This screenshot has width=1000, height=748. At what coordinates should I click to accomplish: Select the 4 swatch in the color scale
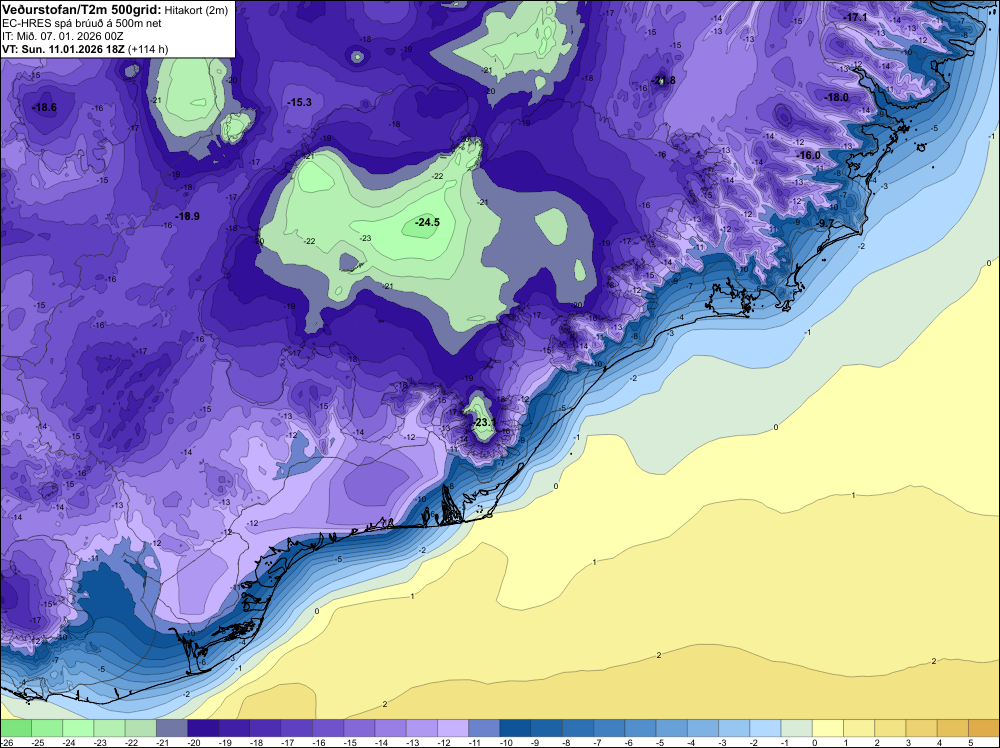[x=953, y=728]
